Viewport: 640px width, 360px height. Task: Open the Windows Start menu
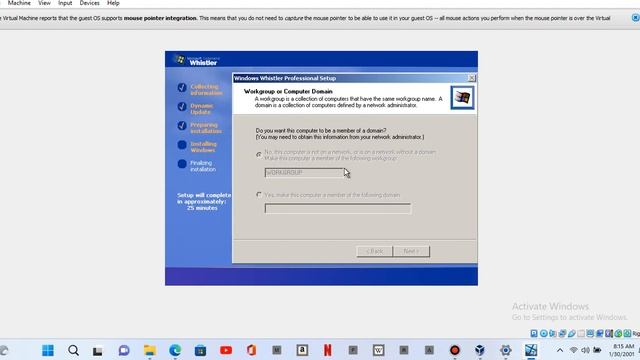(x=48, y=350)
